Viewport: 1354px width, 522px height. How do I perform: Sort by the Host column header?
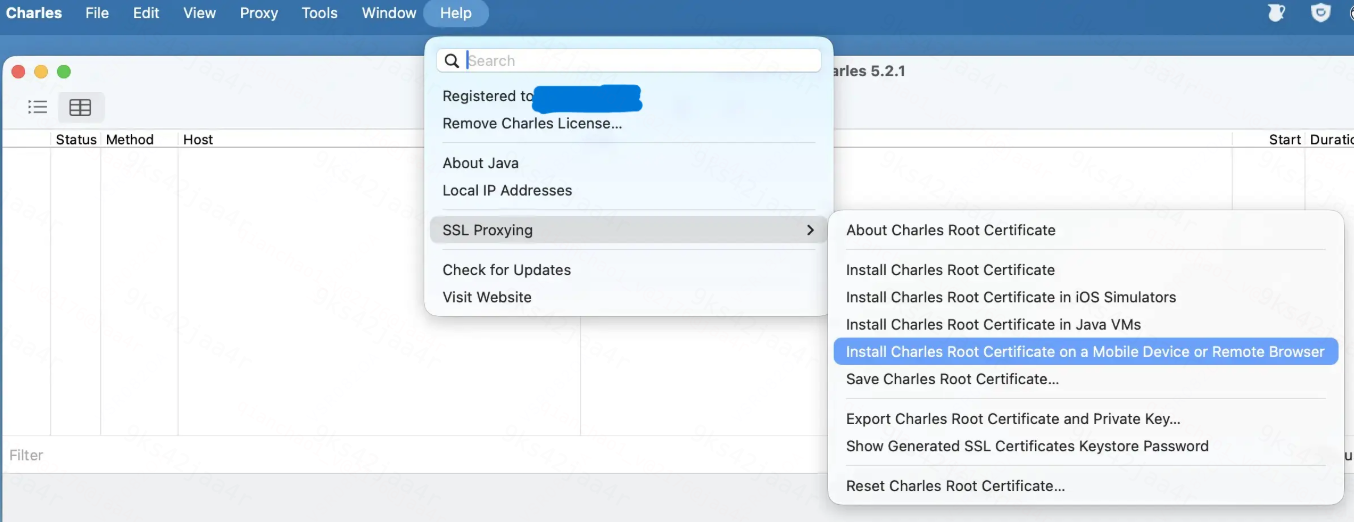[198, 140]
